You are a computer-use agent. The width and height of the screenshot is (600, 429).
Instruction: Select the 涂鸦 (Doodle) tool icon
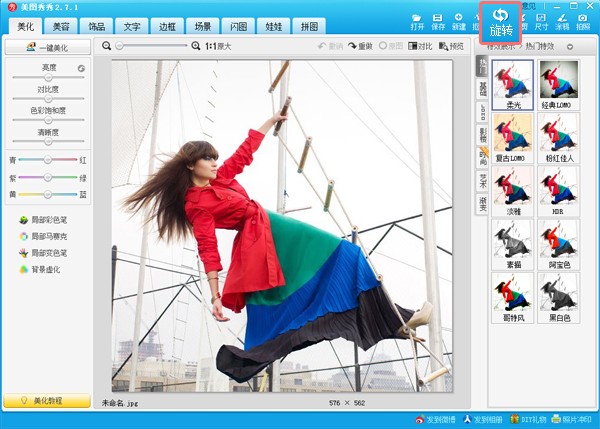coord(562,21)
